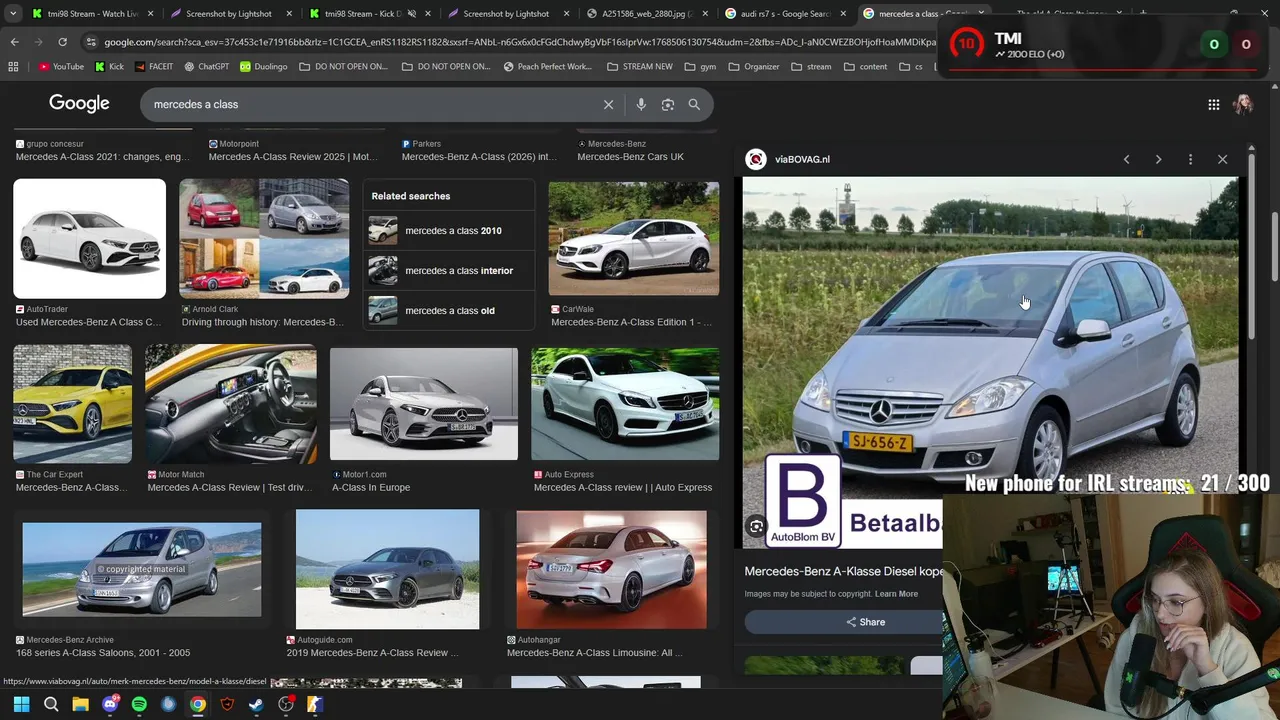
Task: Open the CarWale white A-Class thumbnail
Action: (x=633, y=239)
